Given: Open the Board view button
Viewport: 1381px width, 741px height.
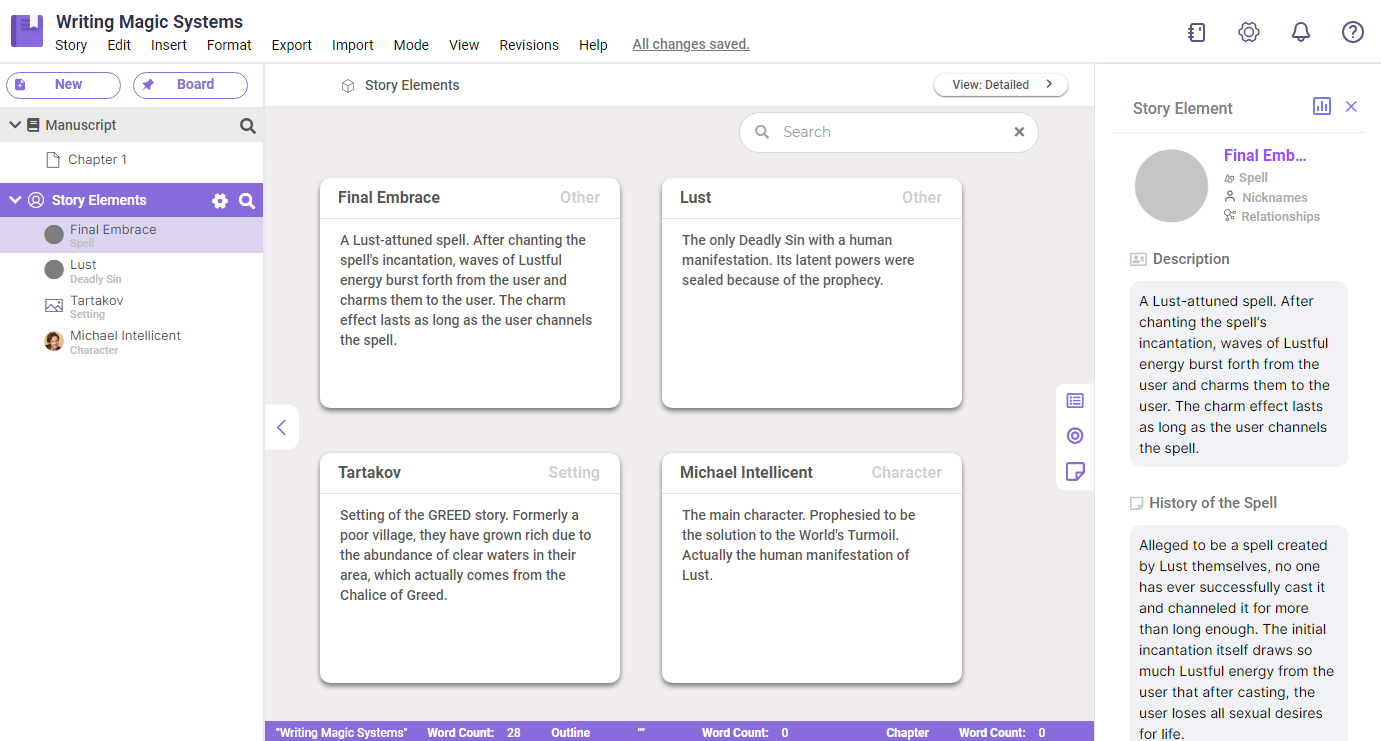Looking at the screenshot, I should (x=190, y=85).
